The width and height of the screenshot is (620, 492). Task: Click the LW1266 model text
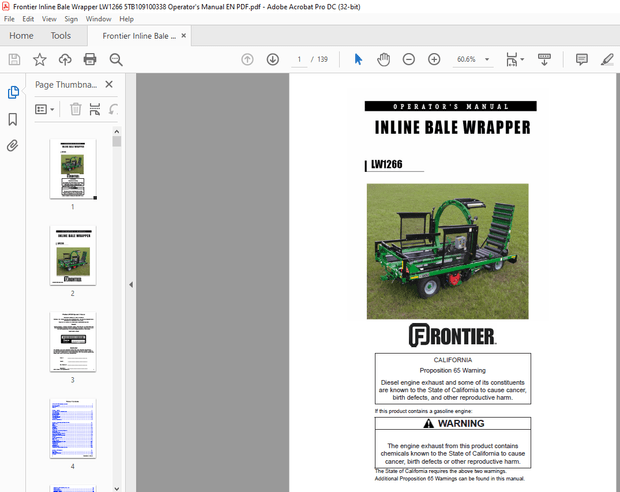386,164
